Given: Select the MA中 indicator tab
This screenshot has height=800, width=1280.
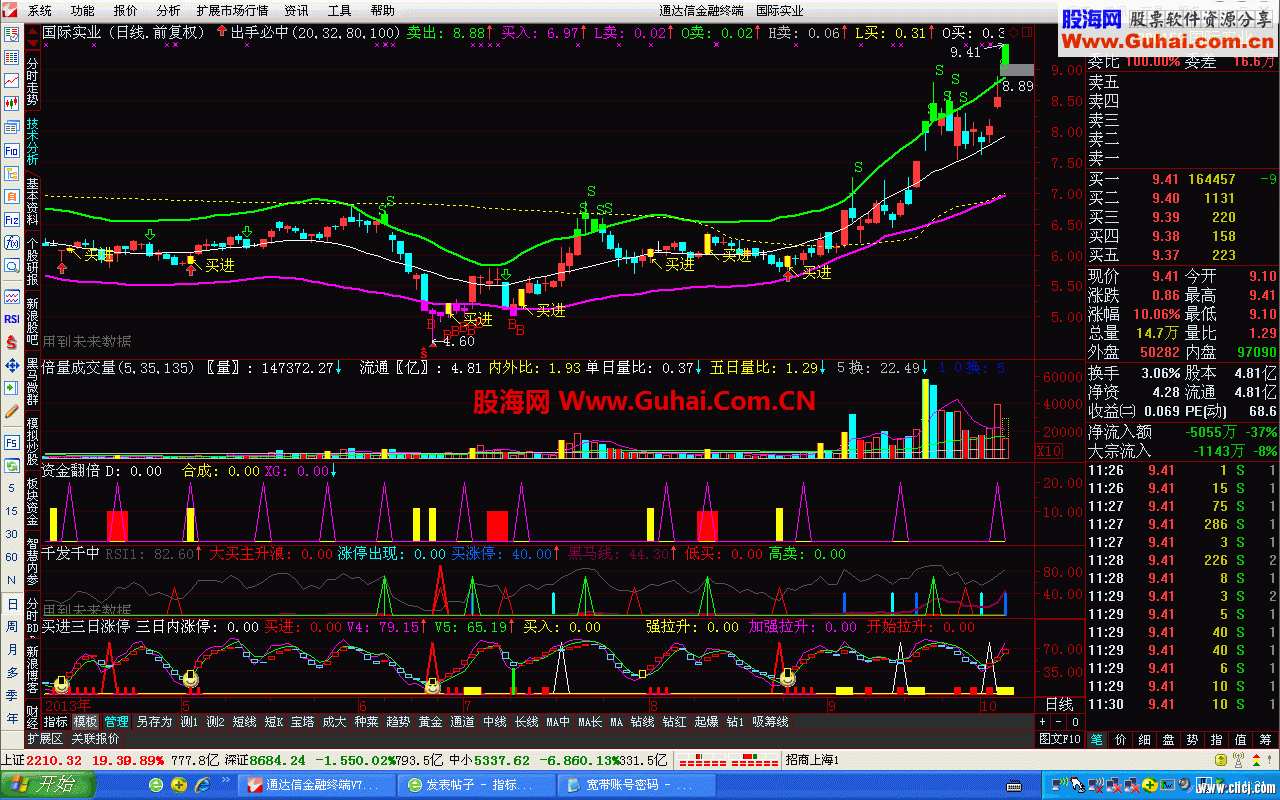Looking at the screenshot, I should tap(558, 722).
